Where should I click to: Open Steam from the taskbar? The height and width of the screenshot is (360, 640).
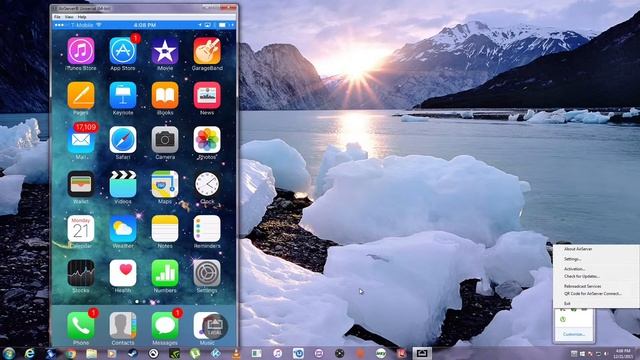(x=133, y=353)
